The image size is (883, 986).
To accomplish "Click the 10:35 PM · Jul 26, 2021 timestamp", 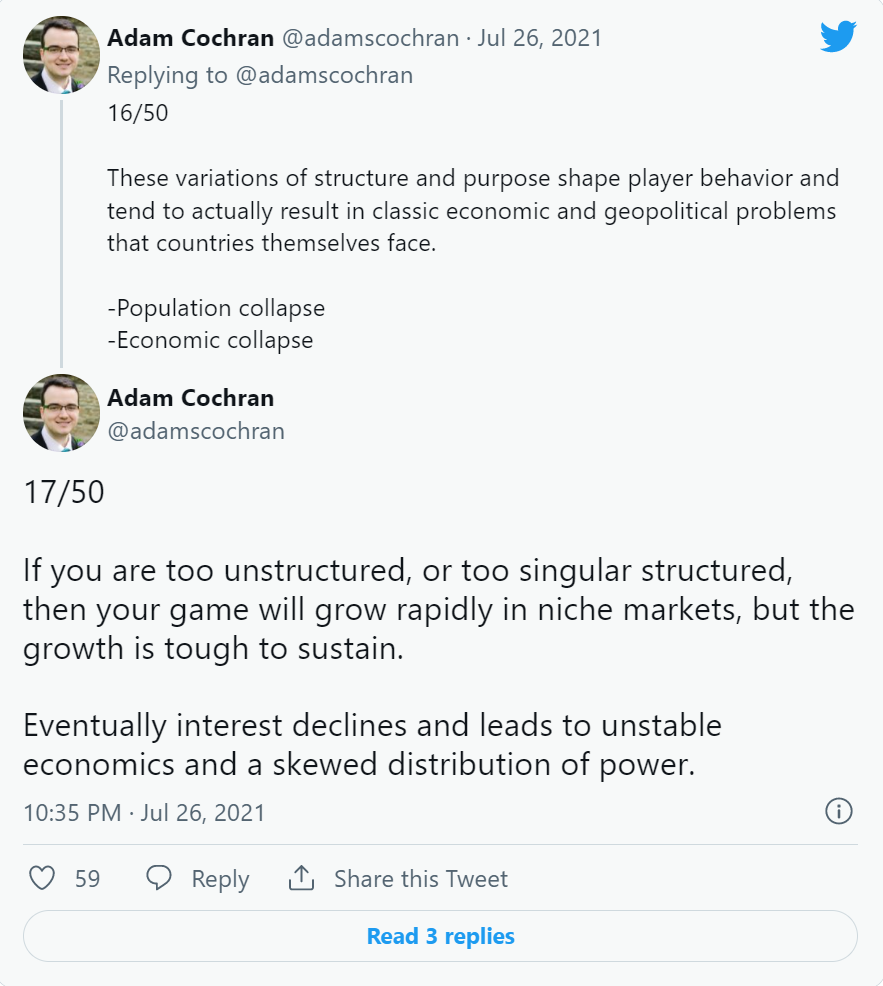I will pos(144,812).
